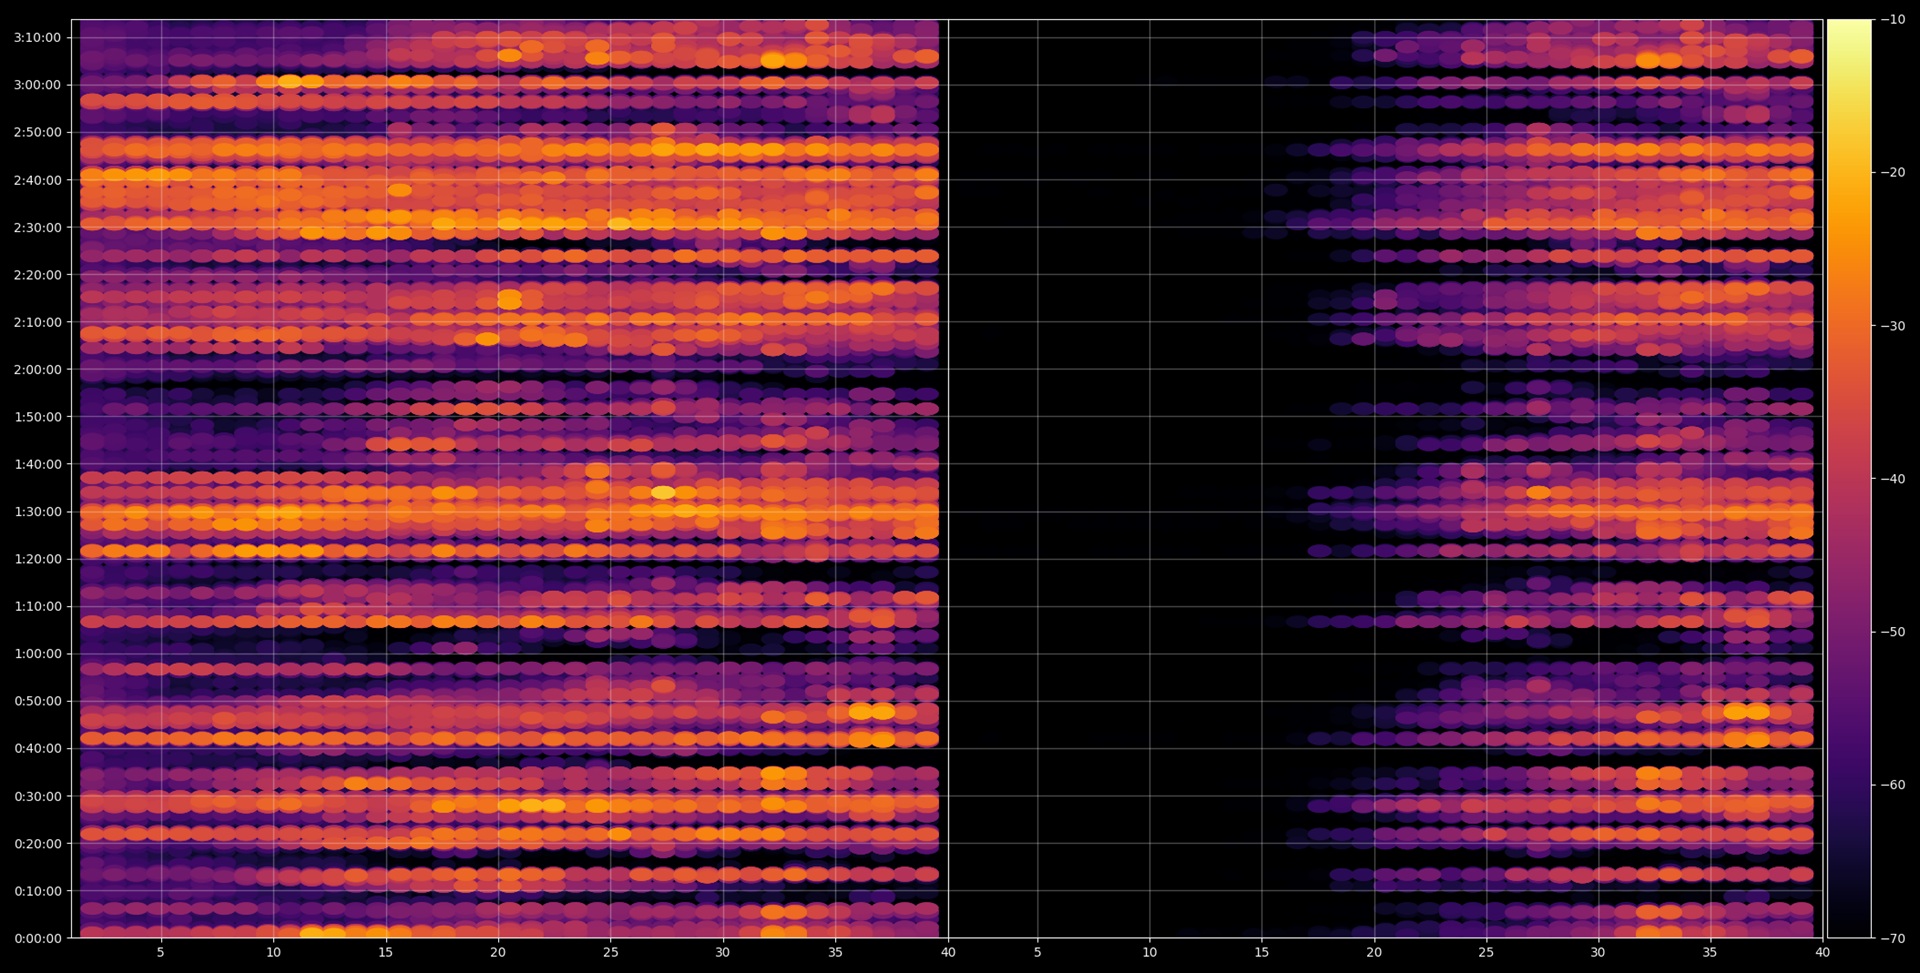The width and height of the screenshot is (1920, 973).
Task: Pick the −40 colorbar tick label
Action: tap(1892, 479)
